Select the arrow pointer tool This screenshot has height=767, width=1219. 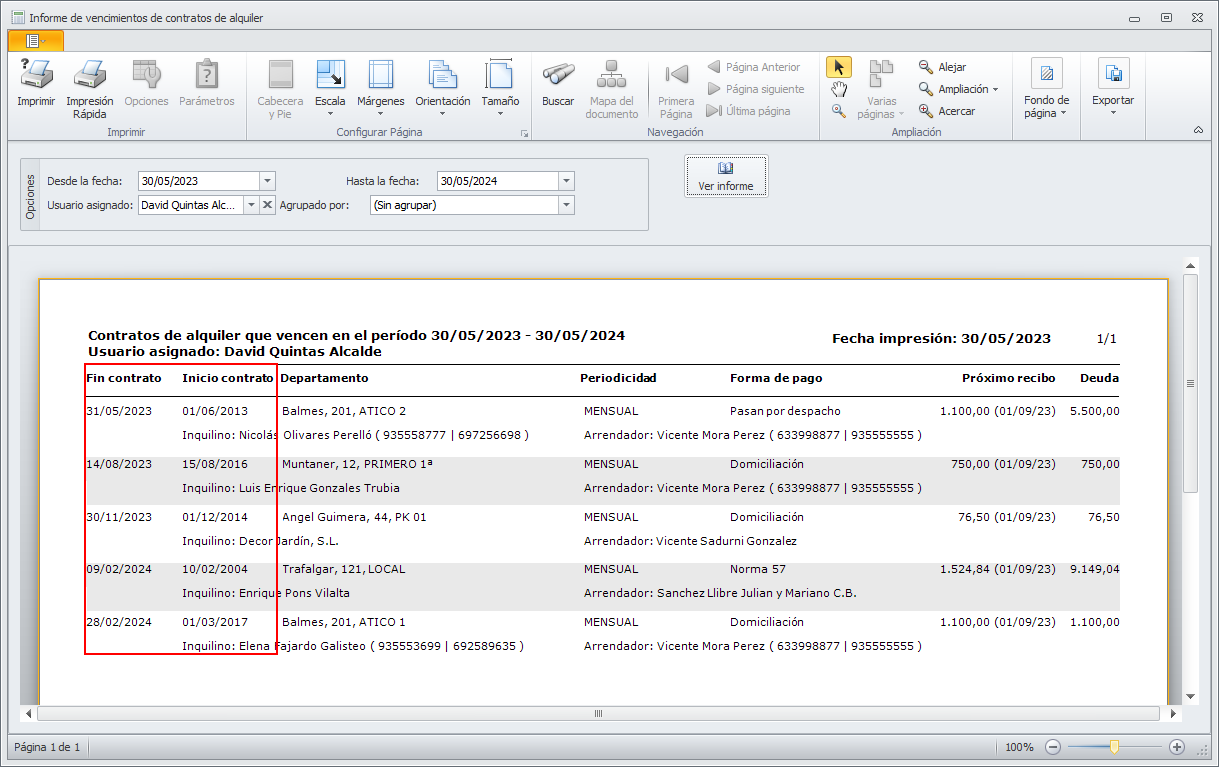[x=839, y=67]
